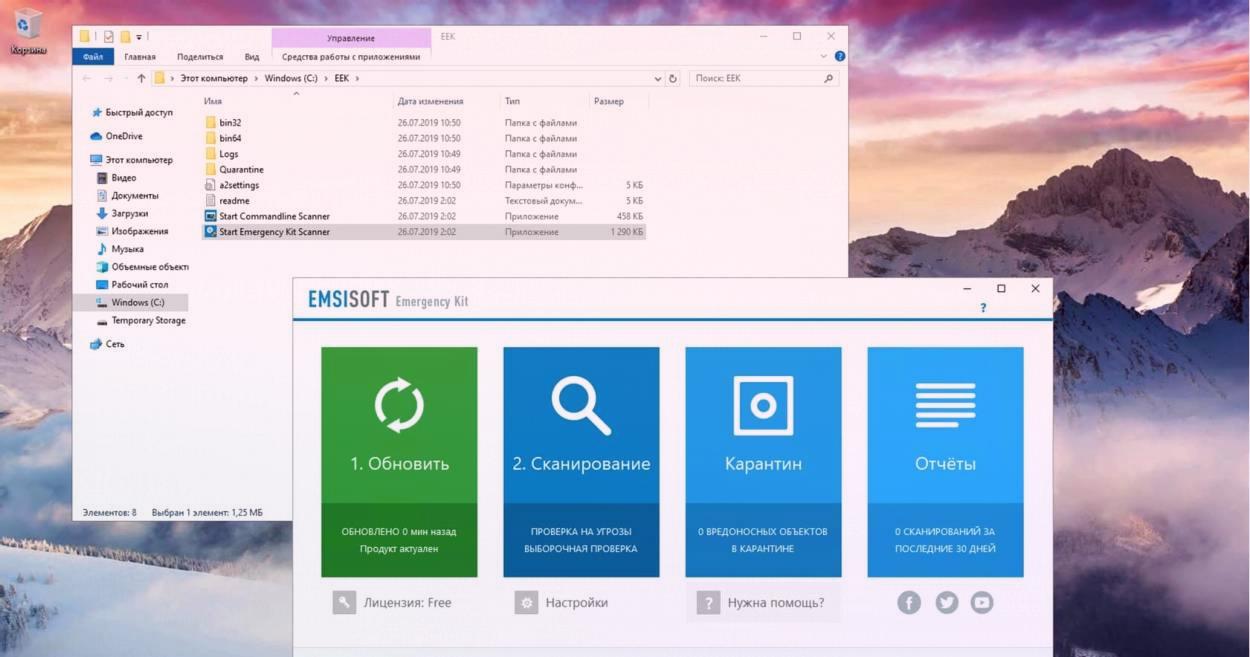Click Лицензия: Free link

click(x=407, y=603)
